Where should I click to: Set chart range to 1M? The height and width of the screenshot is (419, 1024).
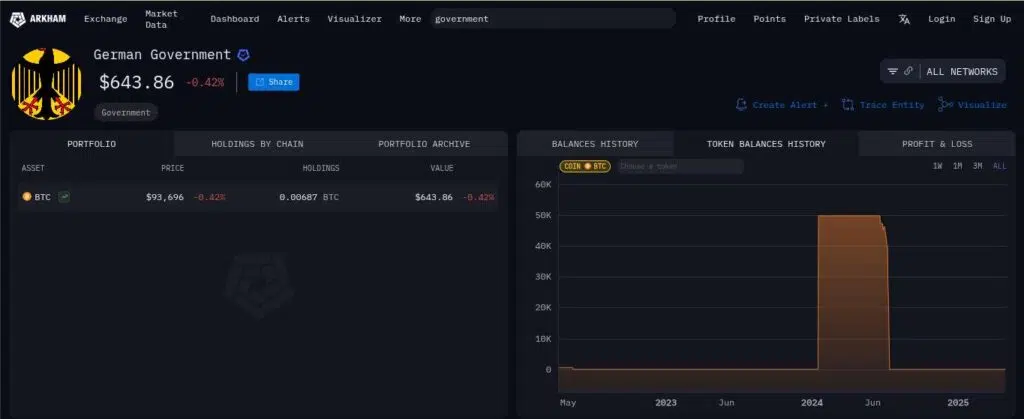point(957,166)
